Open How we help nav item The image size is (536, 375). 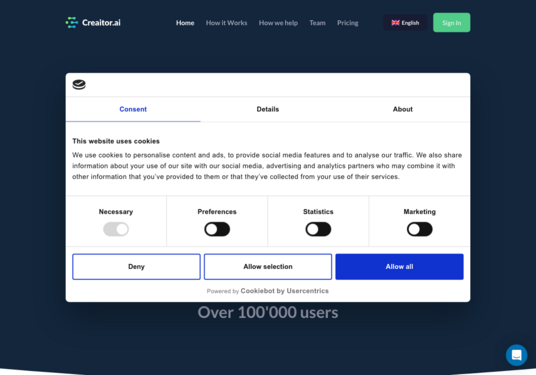tap(278, 23)
